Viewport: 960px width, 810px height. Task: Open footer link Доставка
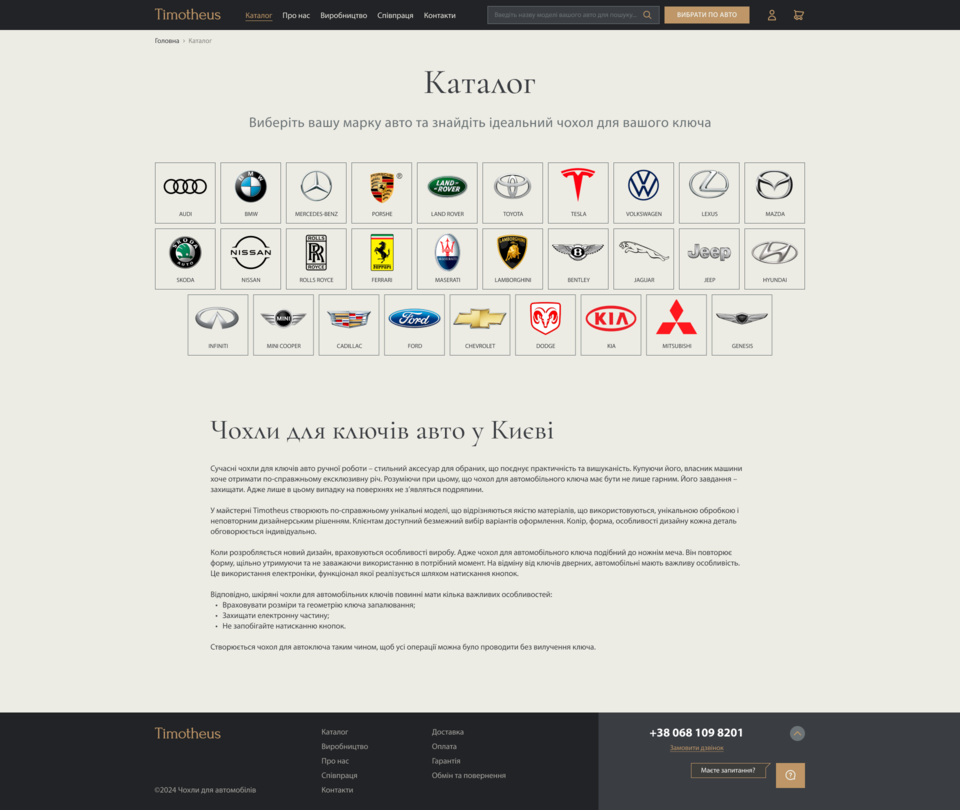(x=448, y=732)
